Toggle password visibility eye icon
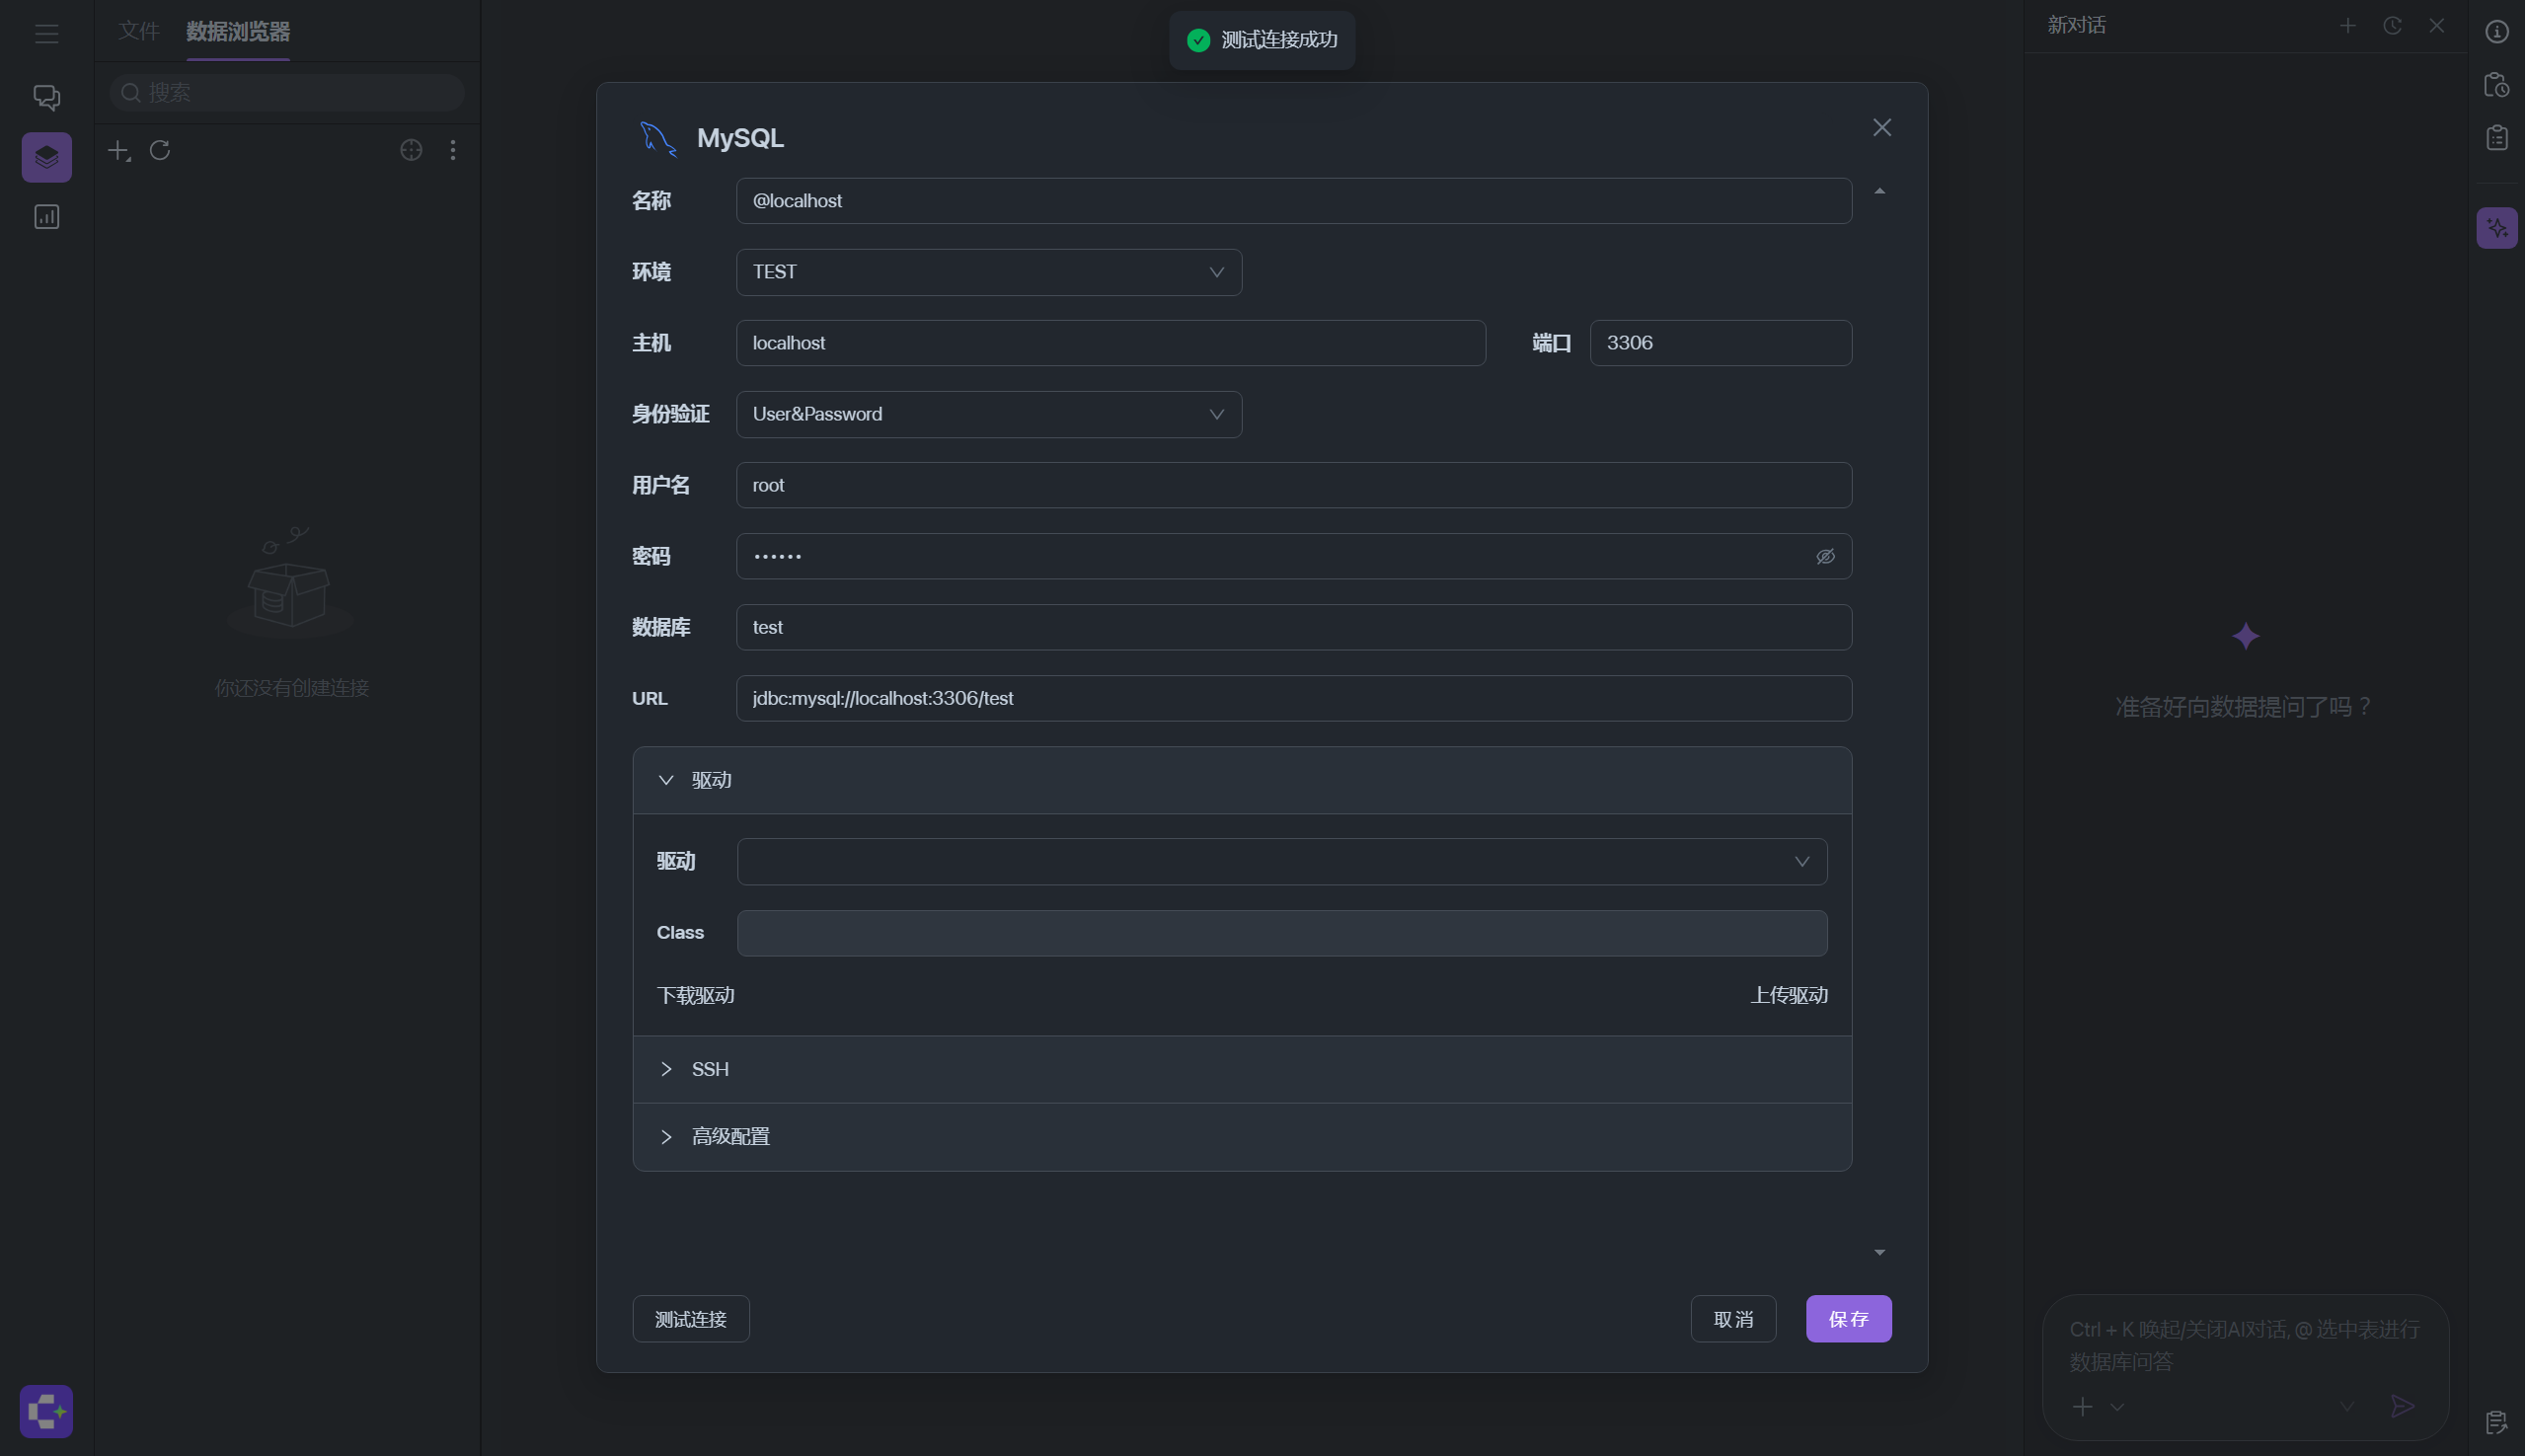Viewport: 2526px width, 1456px height. (x=1825, y=556)
